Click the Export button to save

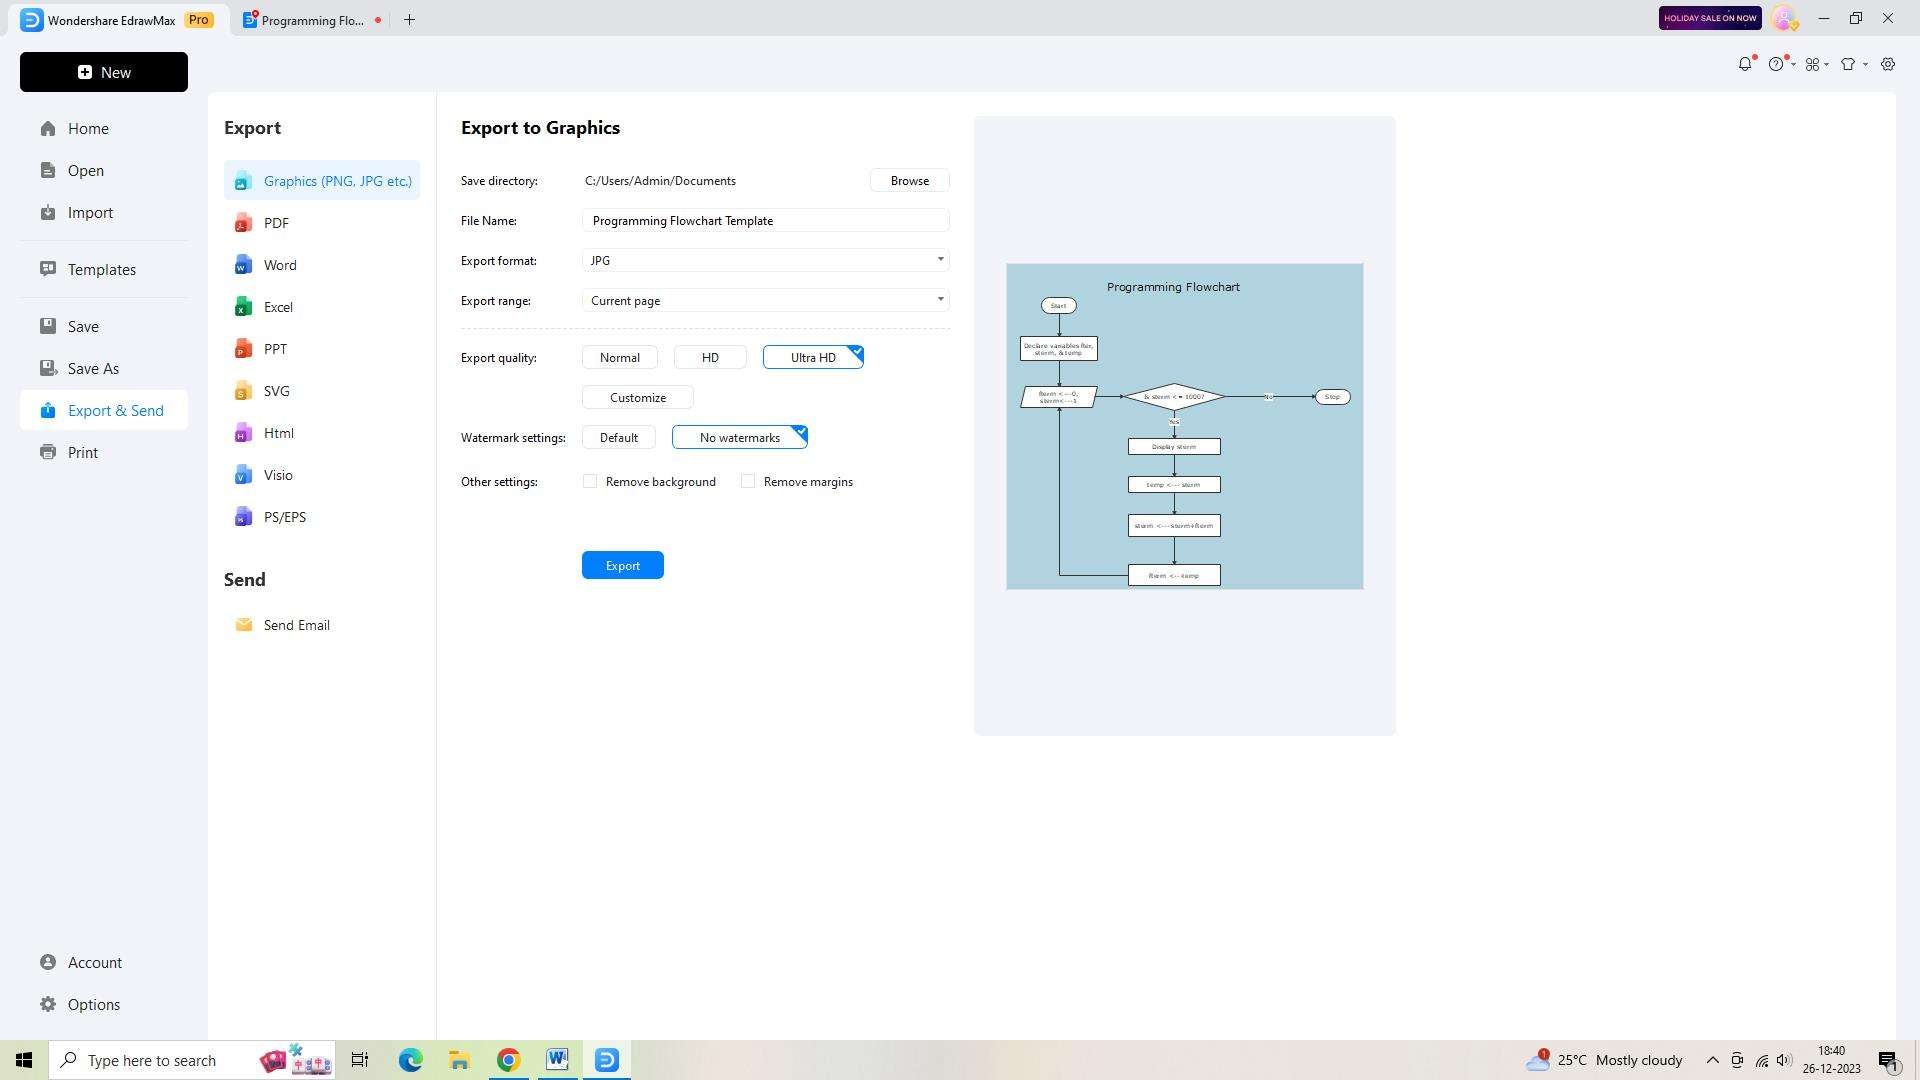621,564
